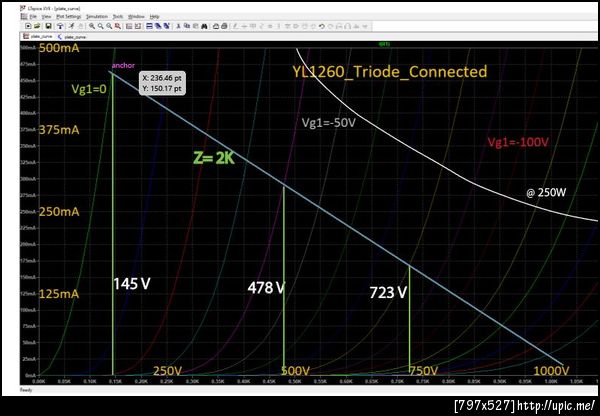Image resolution: width=600 pixels, height=416 pixels.
Task: Click the document icon left of File menu
Action: (24, 16)
